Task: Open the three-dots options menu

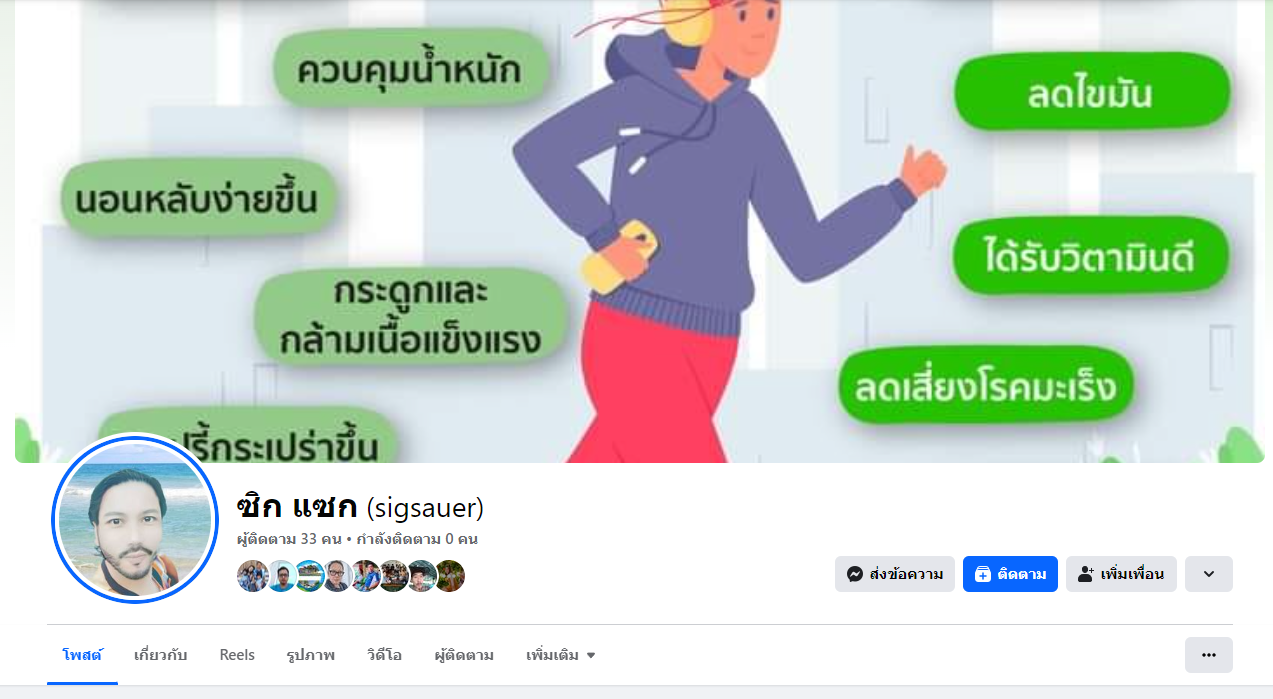Action: tap(1209, 655)
